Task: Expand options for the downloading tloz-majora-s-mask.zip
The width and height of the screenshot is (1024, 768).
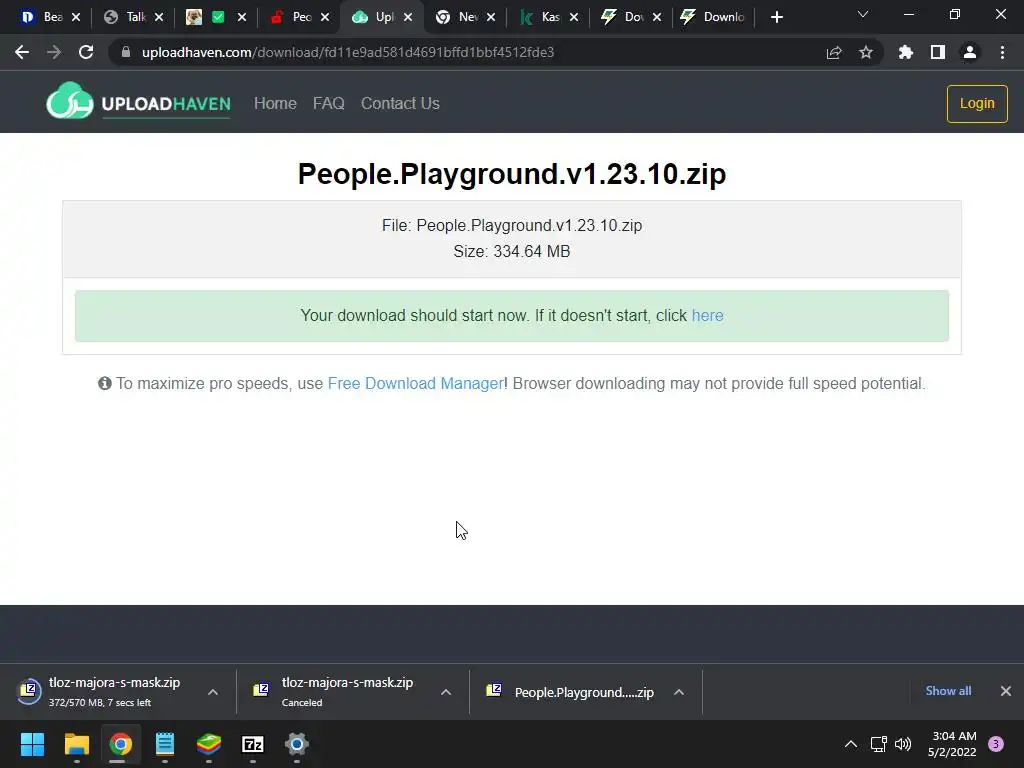Action: (x=213, y=692)
